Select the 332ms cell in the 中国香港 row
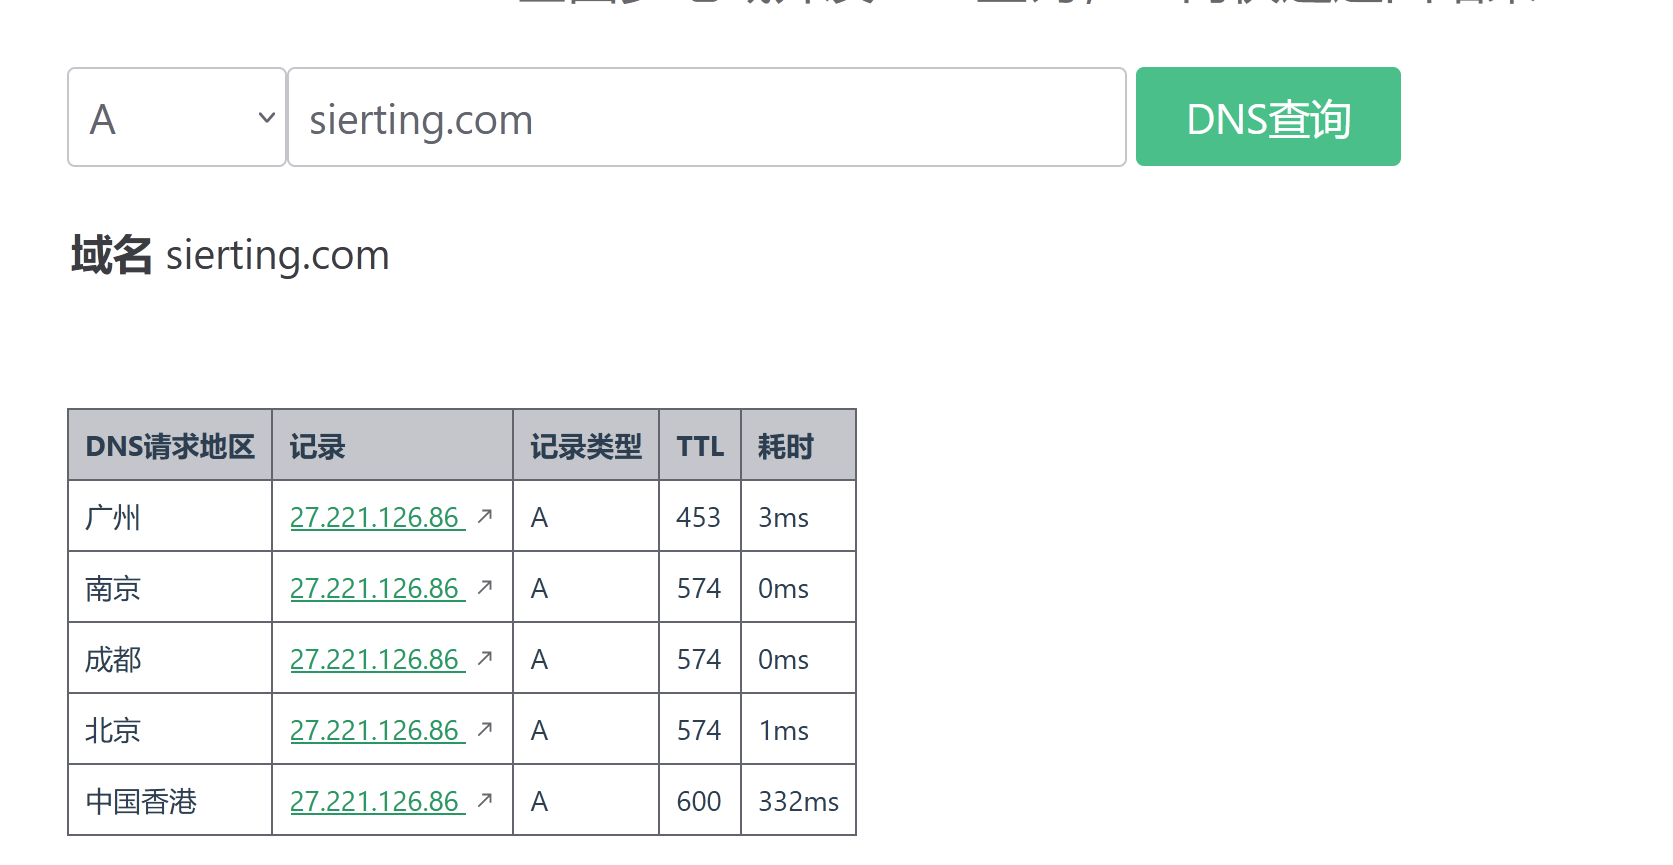Image resolution: width=1673 pixels, height=865 pixels. click(798, 802)
